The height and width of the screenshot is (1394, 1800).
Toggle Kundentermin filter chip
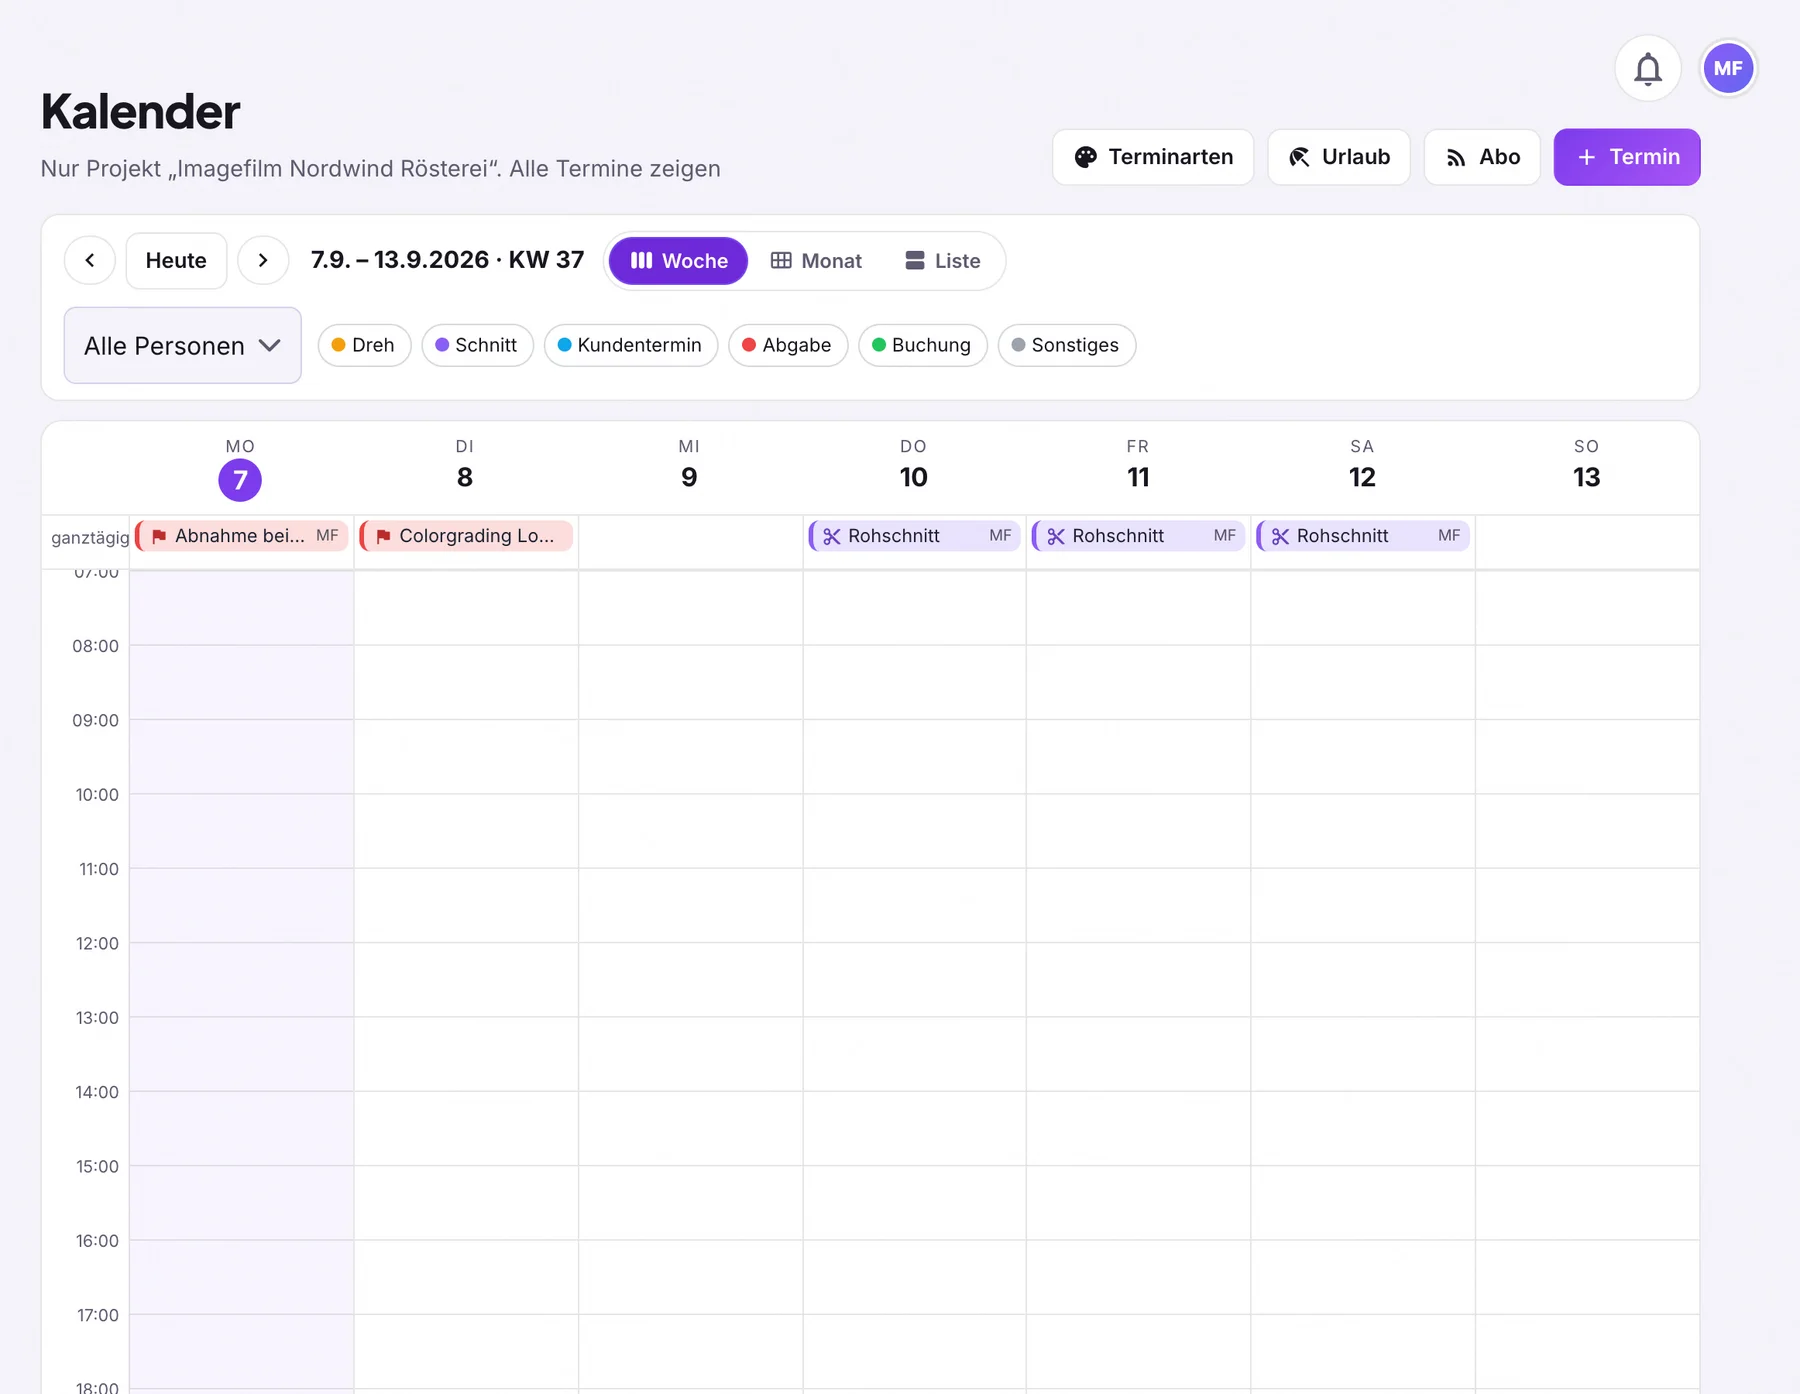631,345
